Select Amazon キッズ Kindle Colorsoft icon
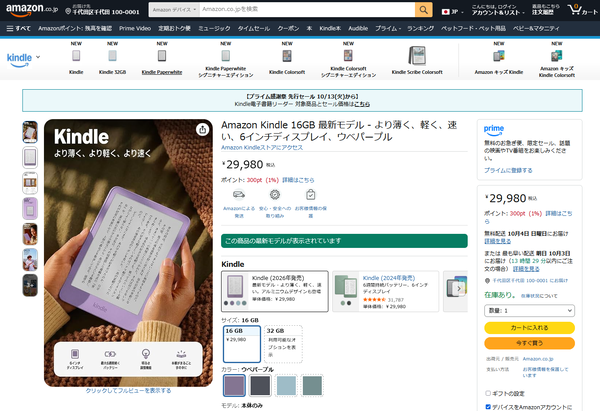This screenshot has width=600, height=411. [x=557, y=56]
